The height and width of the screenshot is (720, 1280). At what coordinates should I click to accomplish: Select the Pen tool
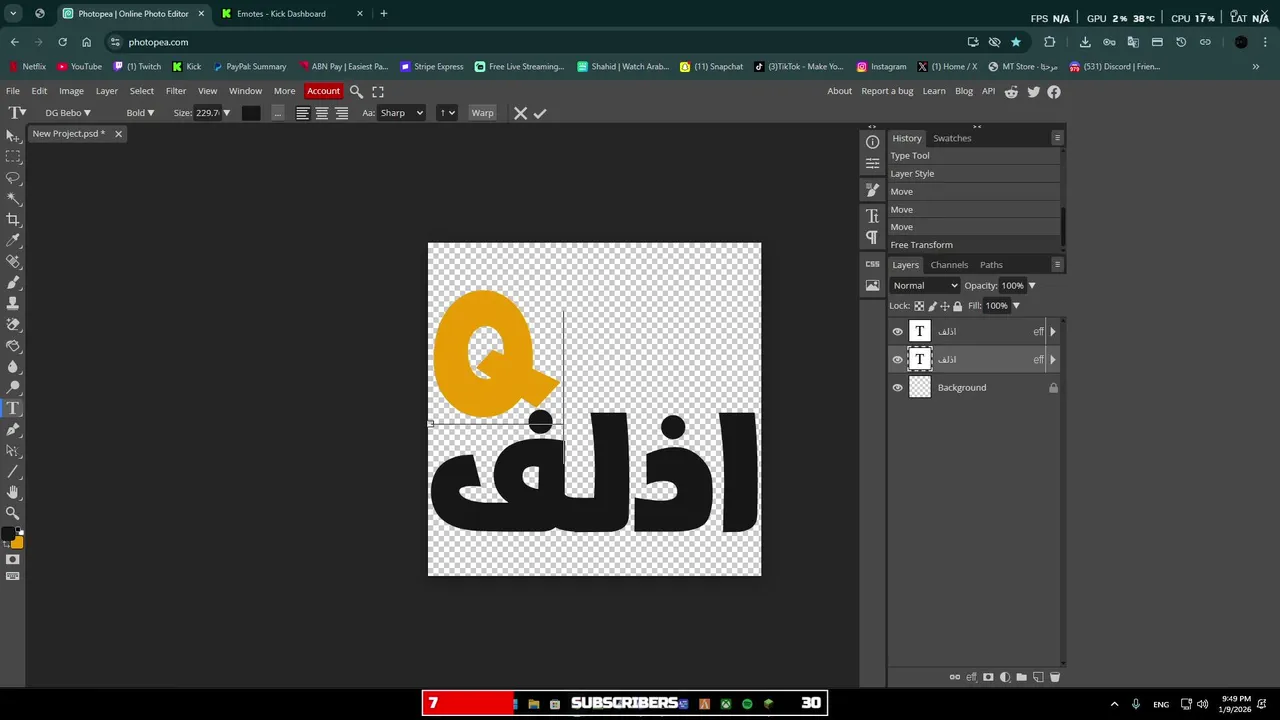(x=13, y=429)
